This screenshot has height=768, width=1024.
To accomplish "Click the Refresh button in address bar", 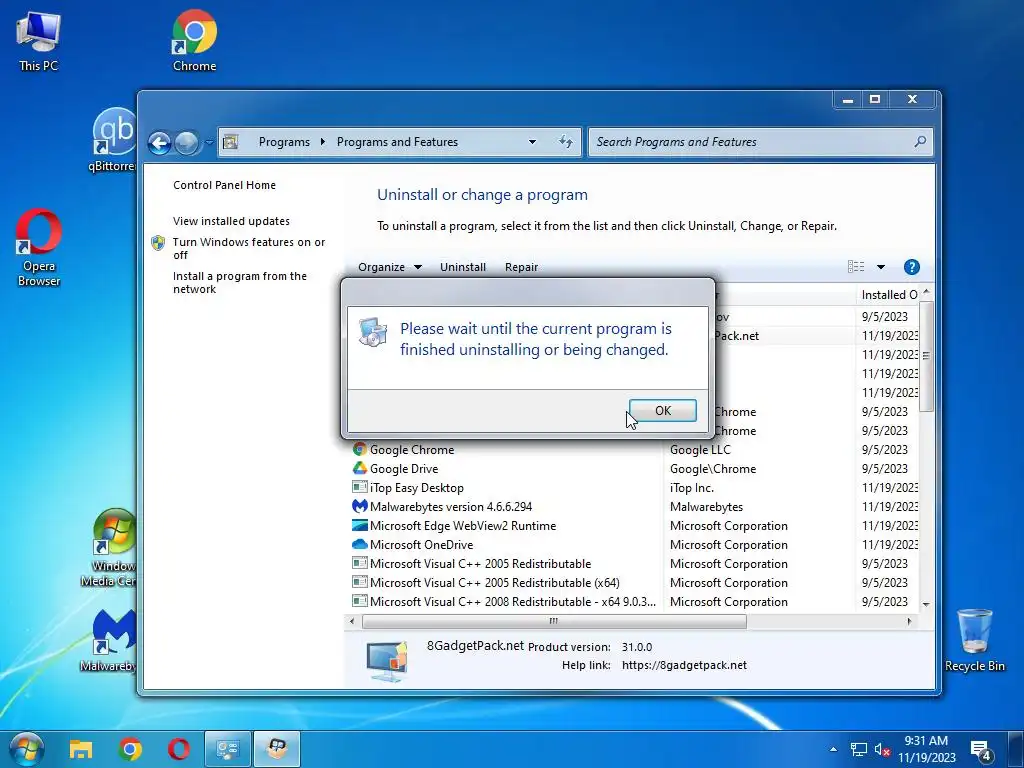I will coord(566,142).
